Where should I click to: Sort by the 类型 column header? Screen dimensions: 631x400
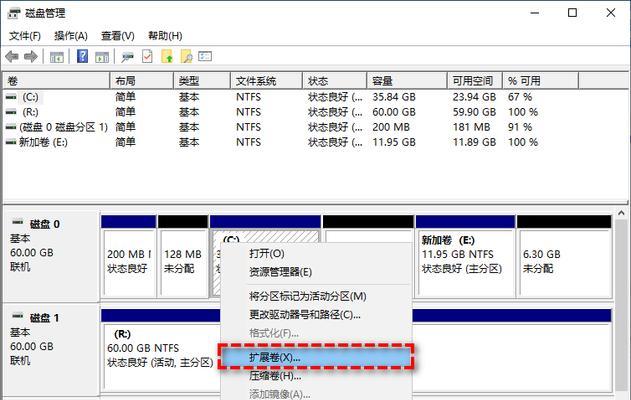[x=202, y=81]
